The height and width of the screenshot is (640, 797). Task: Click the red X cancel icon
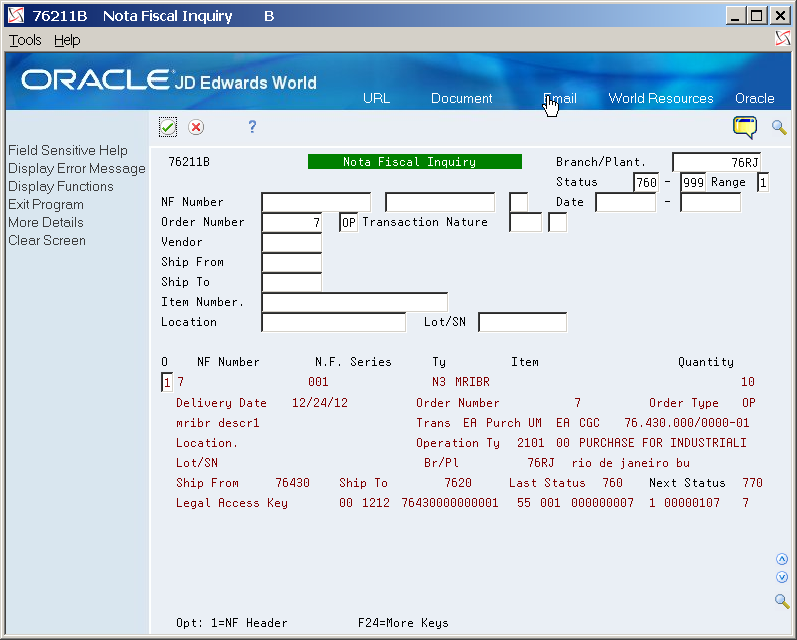point(196,127)
